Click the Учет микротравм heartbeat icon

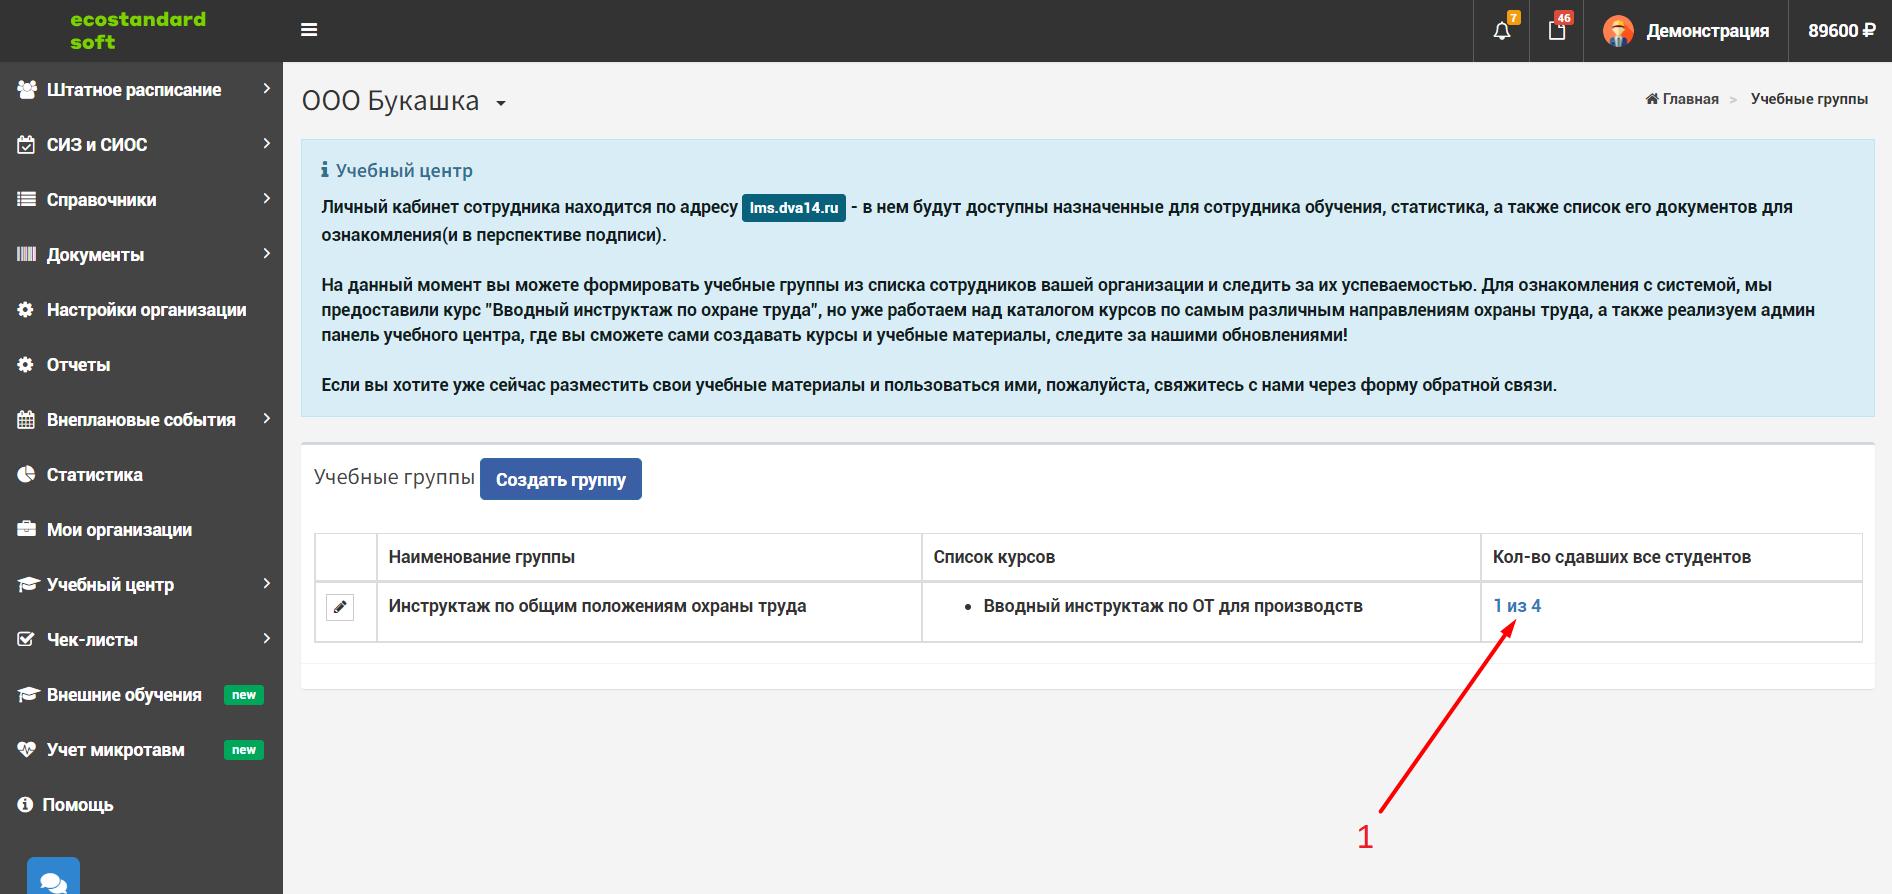tap(27, 750)
